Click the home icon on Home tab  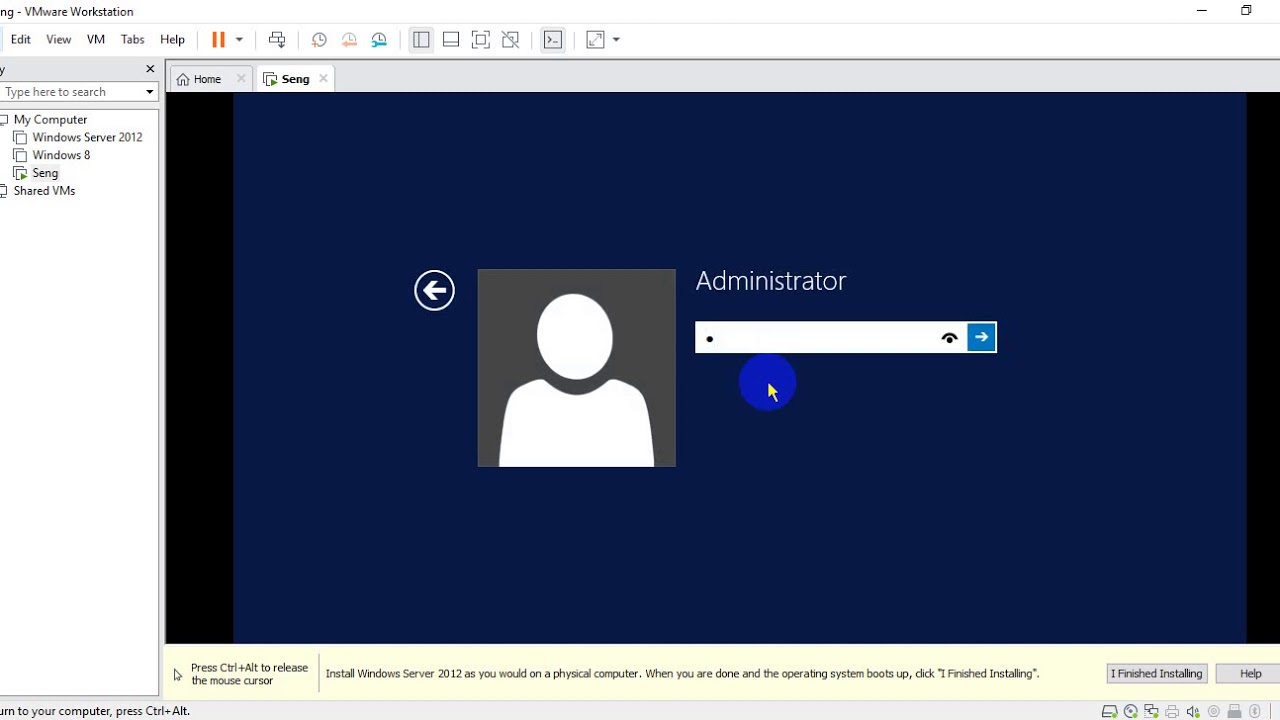(x=183, y=80)
